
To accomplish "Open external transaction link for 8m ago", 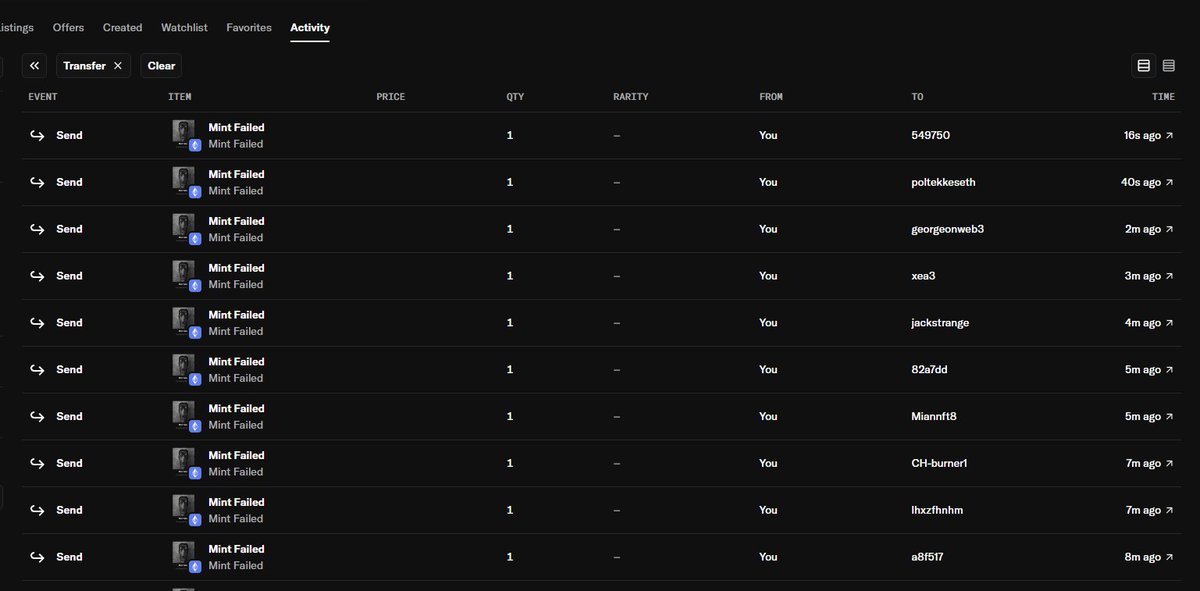I will tap(1170, 557).
